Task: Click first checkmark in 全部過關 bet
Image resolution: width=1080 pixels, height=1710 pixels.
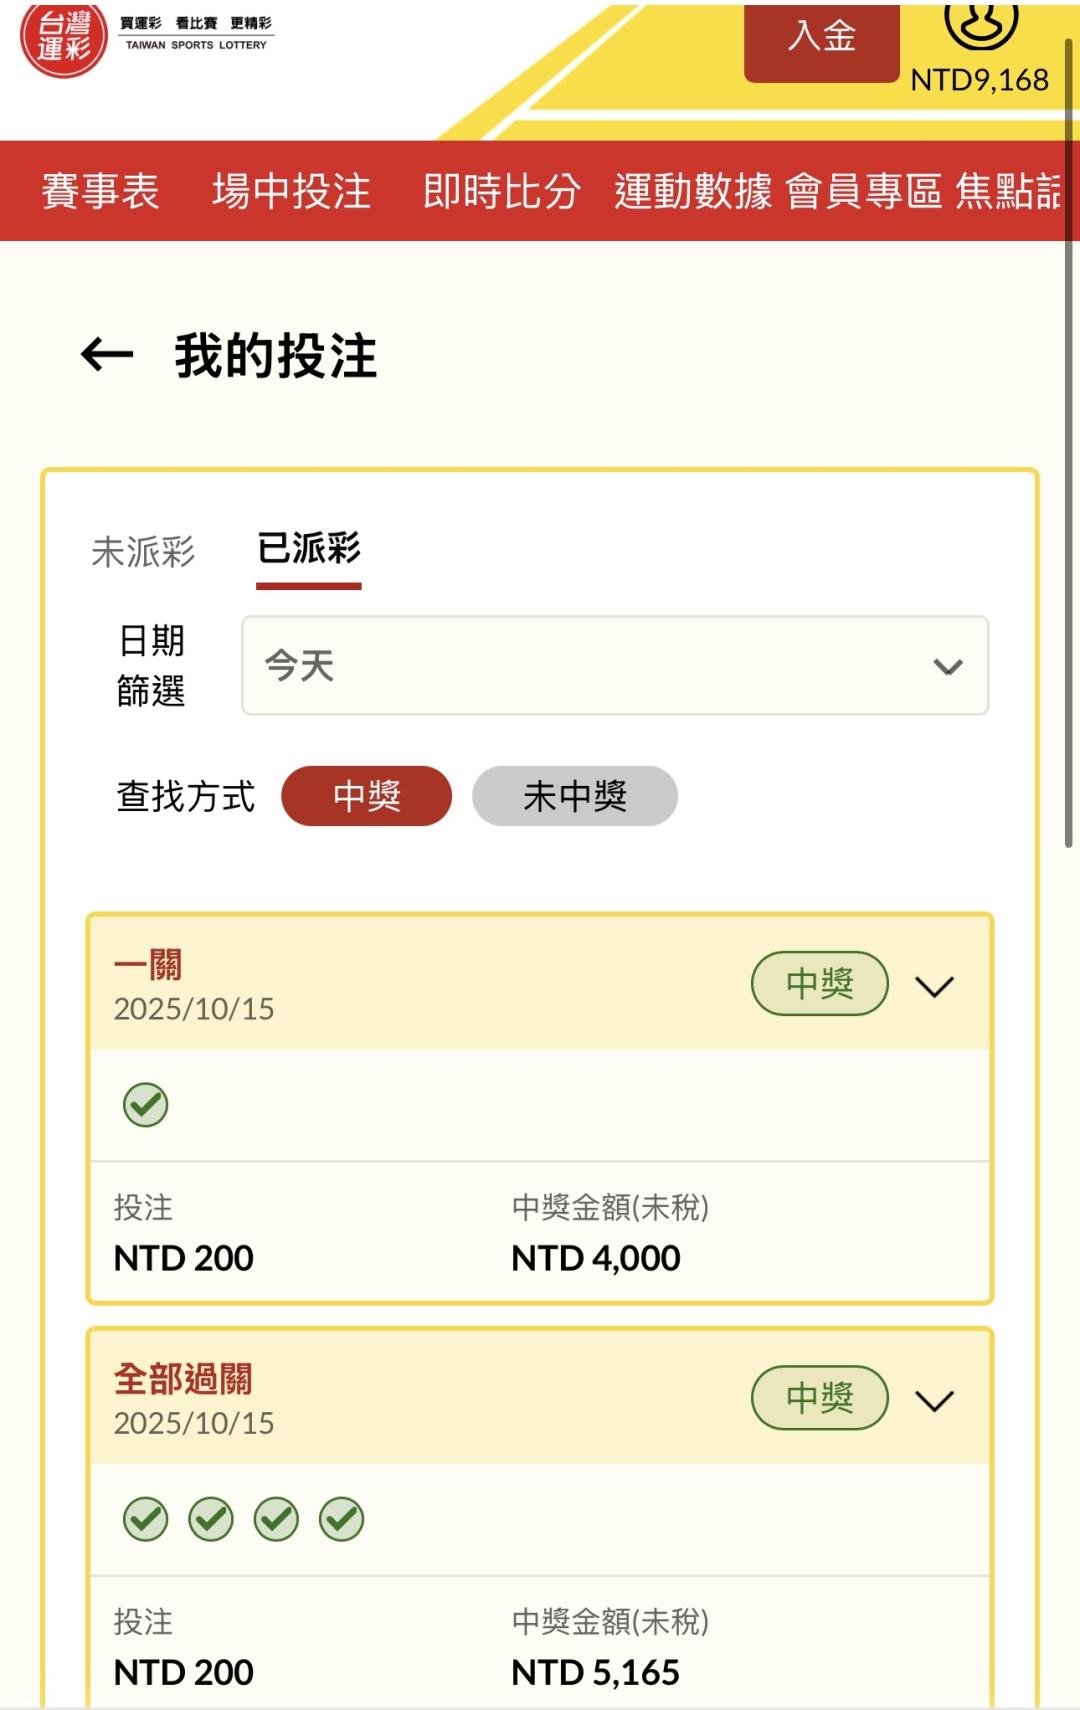Action: 146,1519
